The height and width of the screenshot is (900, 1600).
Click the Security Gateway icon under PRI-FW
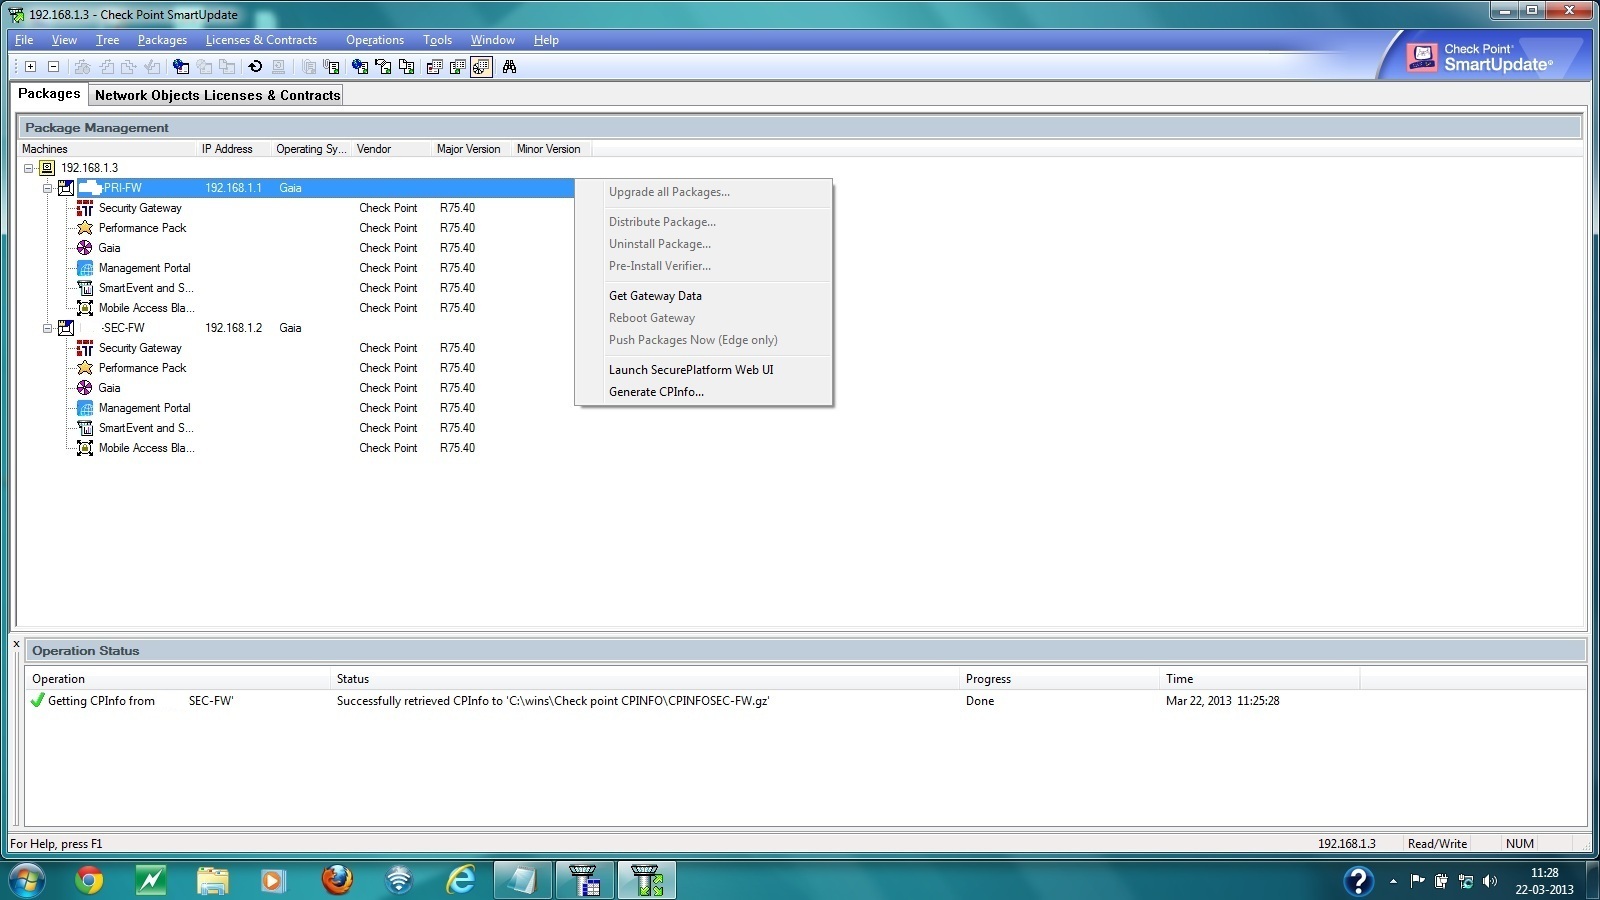(x=85, y=208)
